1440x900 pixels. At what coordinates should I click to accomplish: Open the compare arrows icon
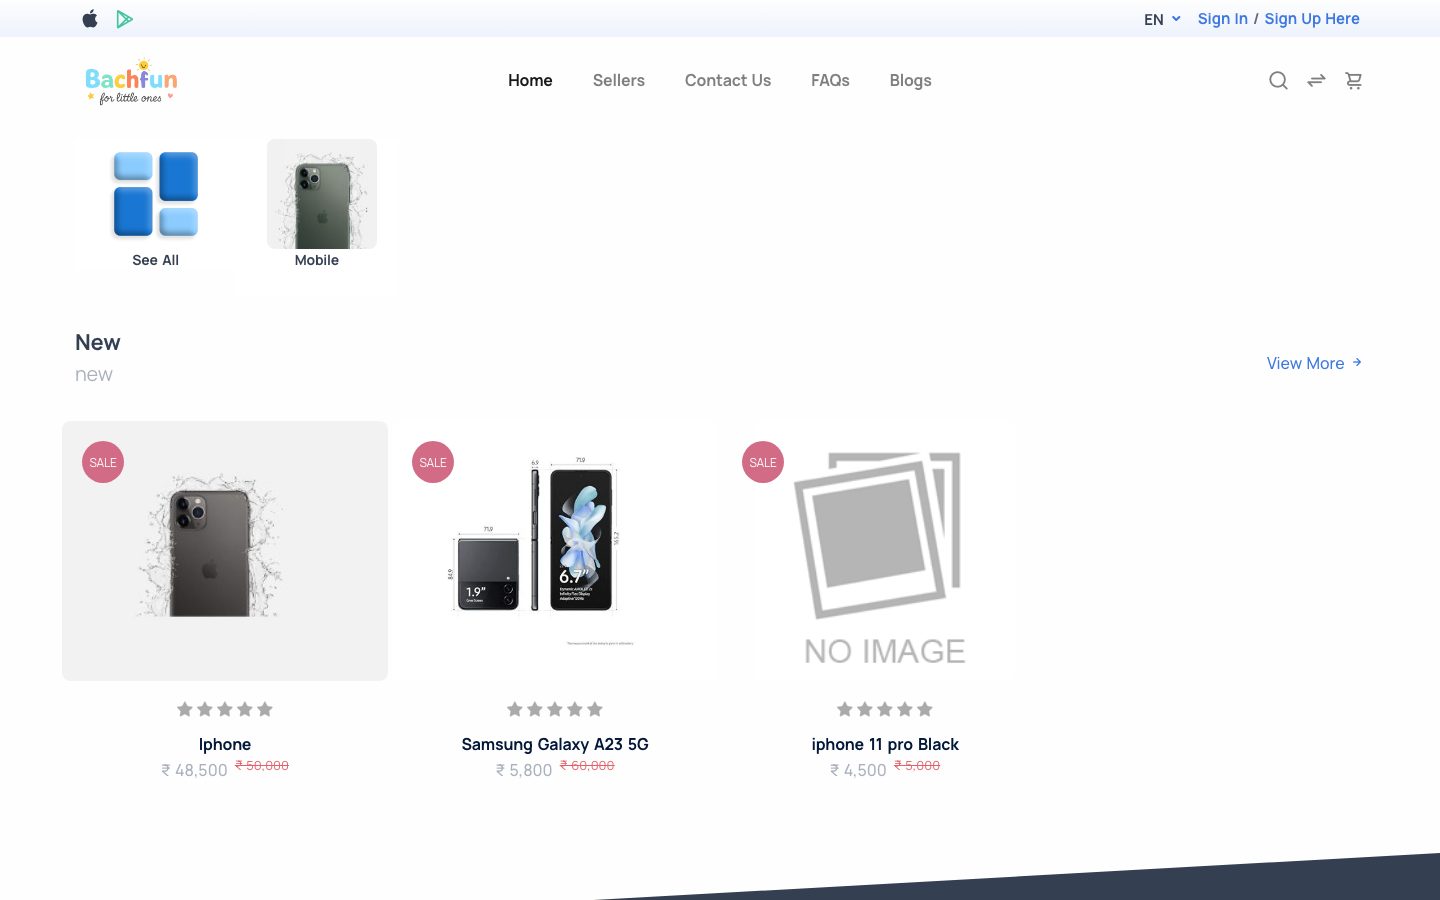(x=1316, y=80)
